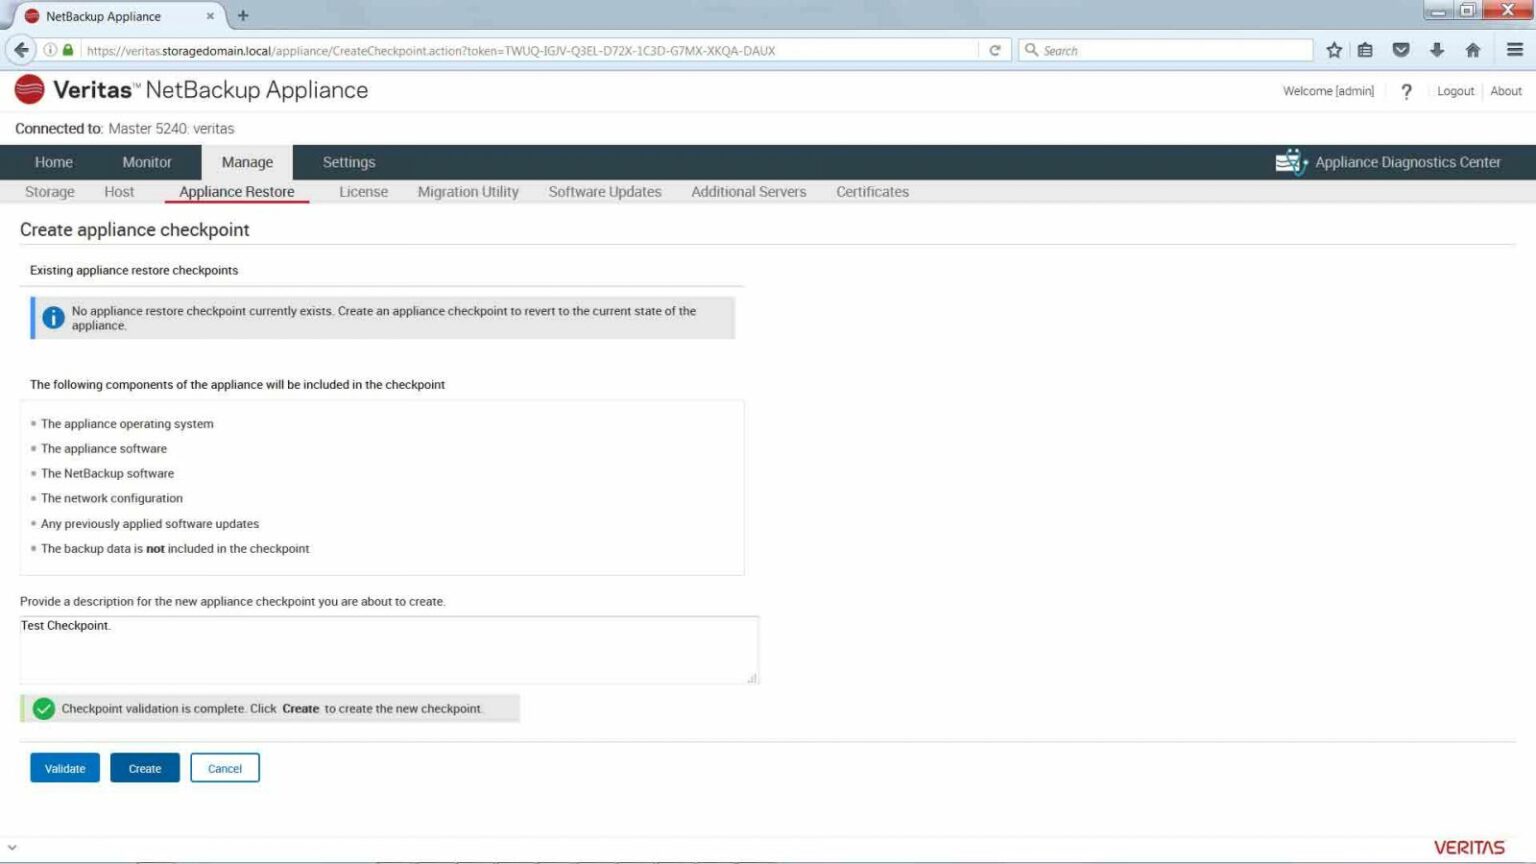This screenshot has width=1536, height=864.
Task: Log out using the Logout link
Action: click(x=1455, y=91)
